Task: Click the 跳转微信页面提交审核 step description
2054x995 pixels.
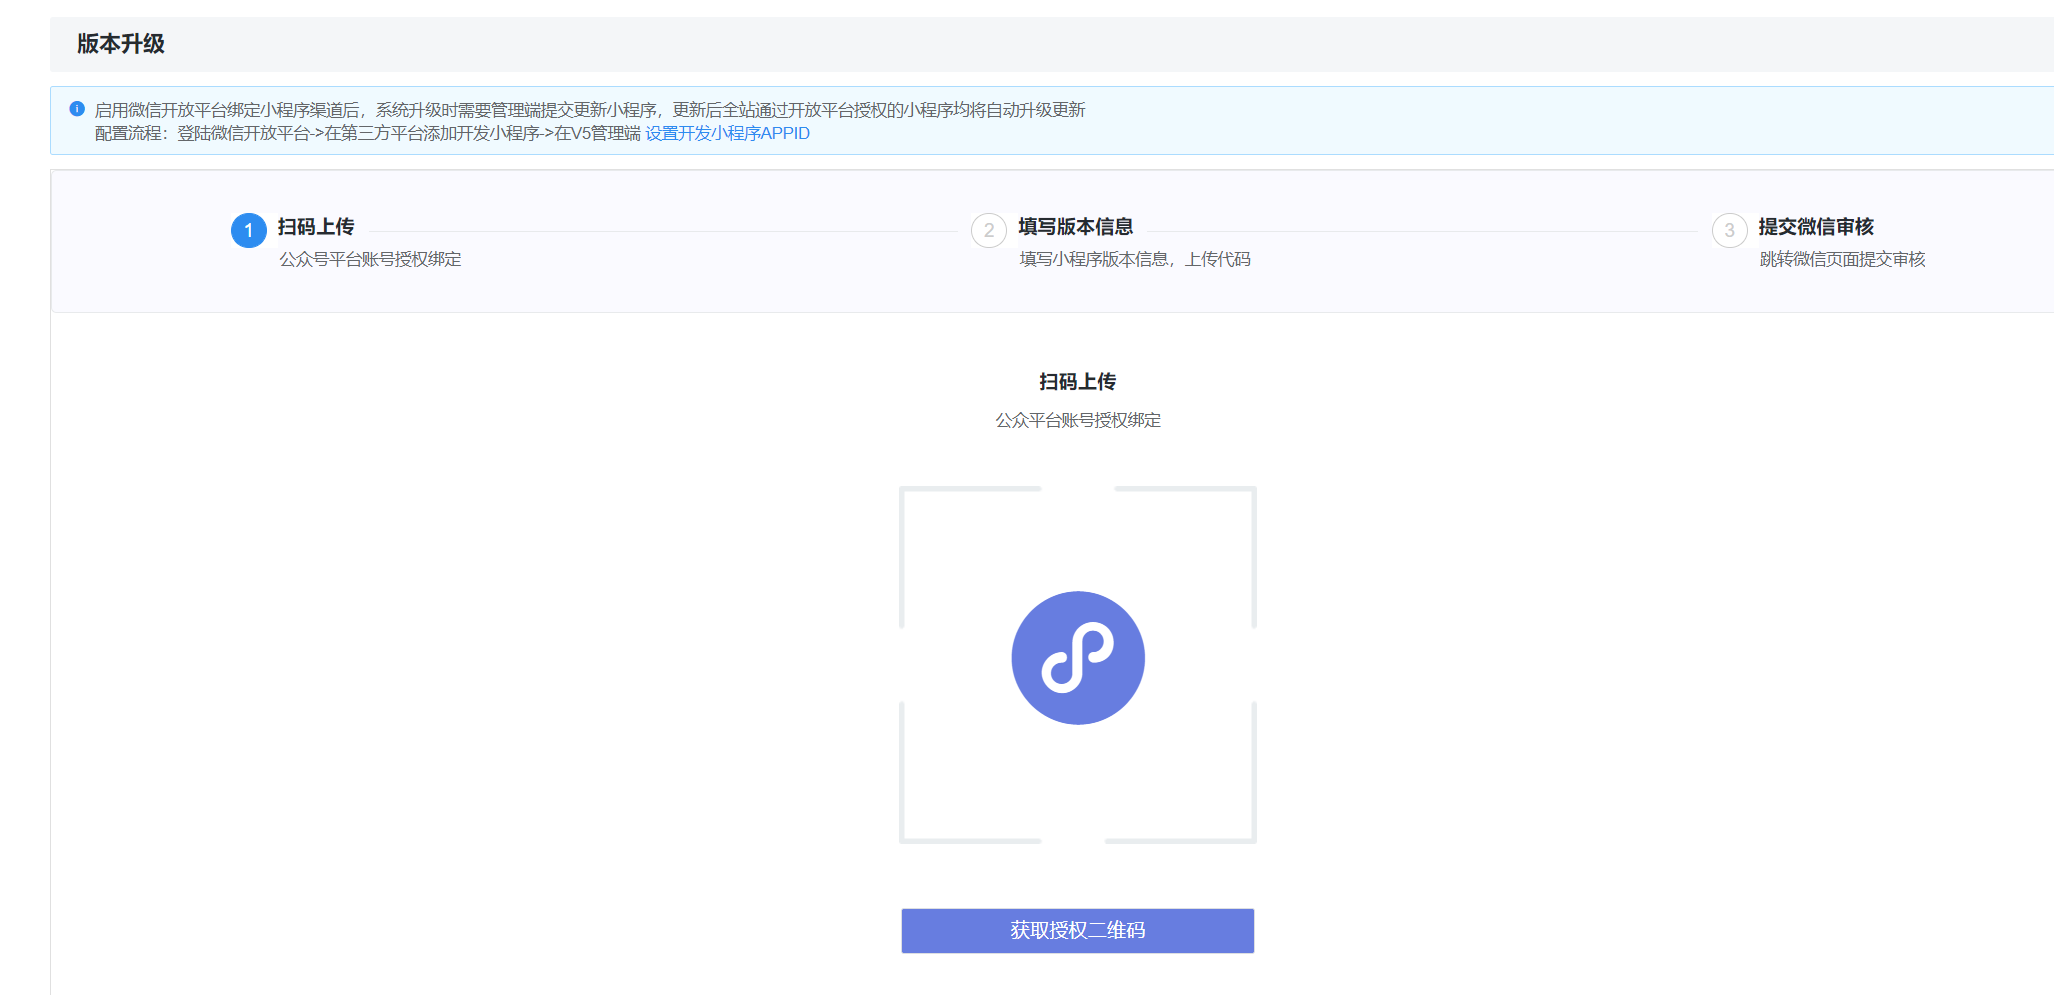Action: tap(1842, 260)
